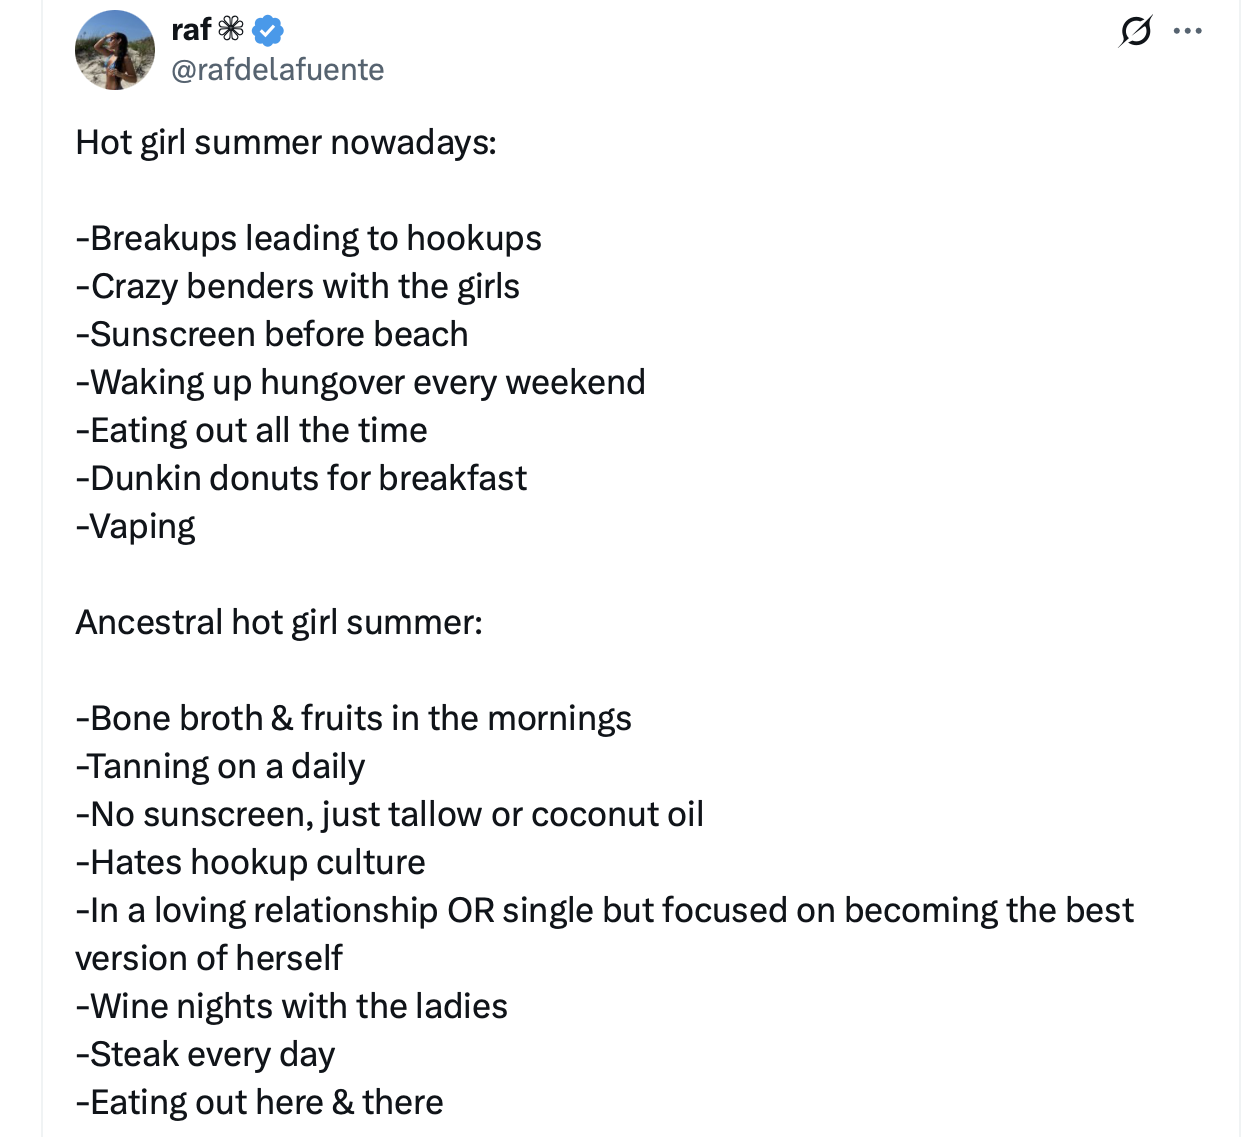Click the display name raf
The height and width of the screenshot is (1137, 1251).
coord(191,30)
